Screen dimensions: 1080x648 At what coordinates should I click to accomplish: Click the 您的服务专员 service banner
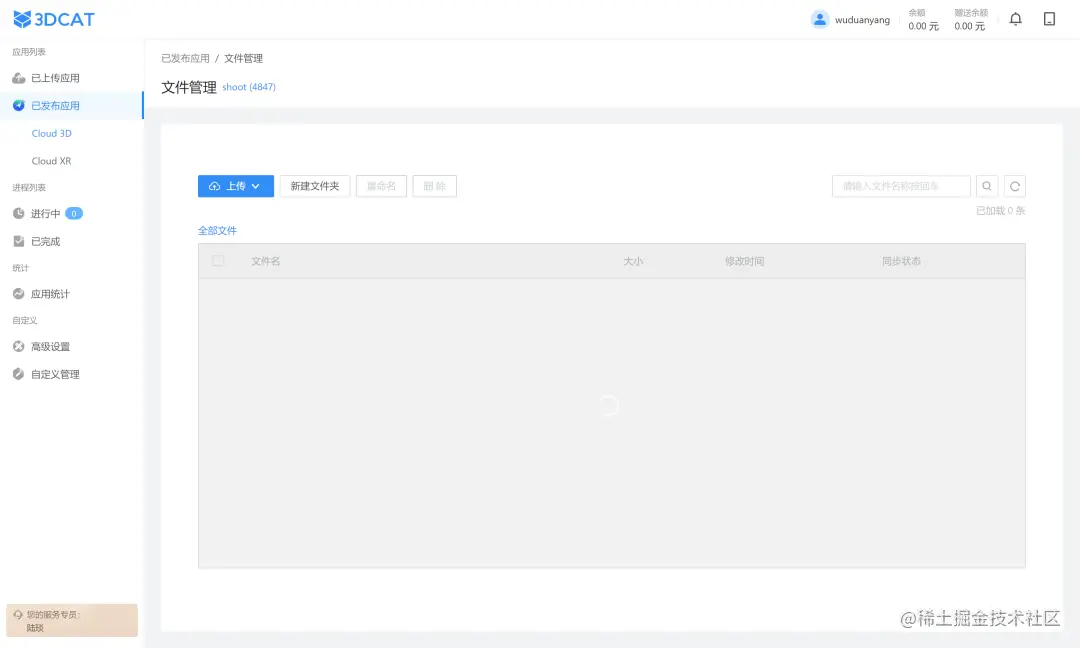click(x=72, y=620)
